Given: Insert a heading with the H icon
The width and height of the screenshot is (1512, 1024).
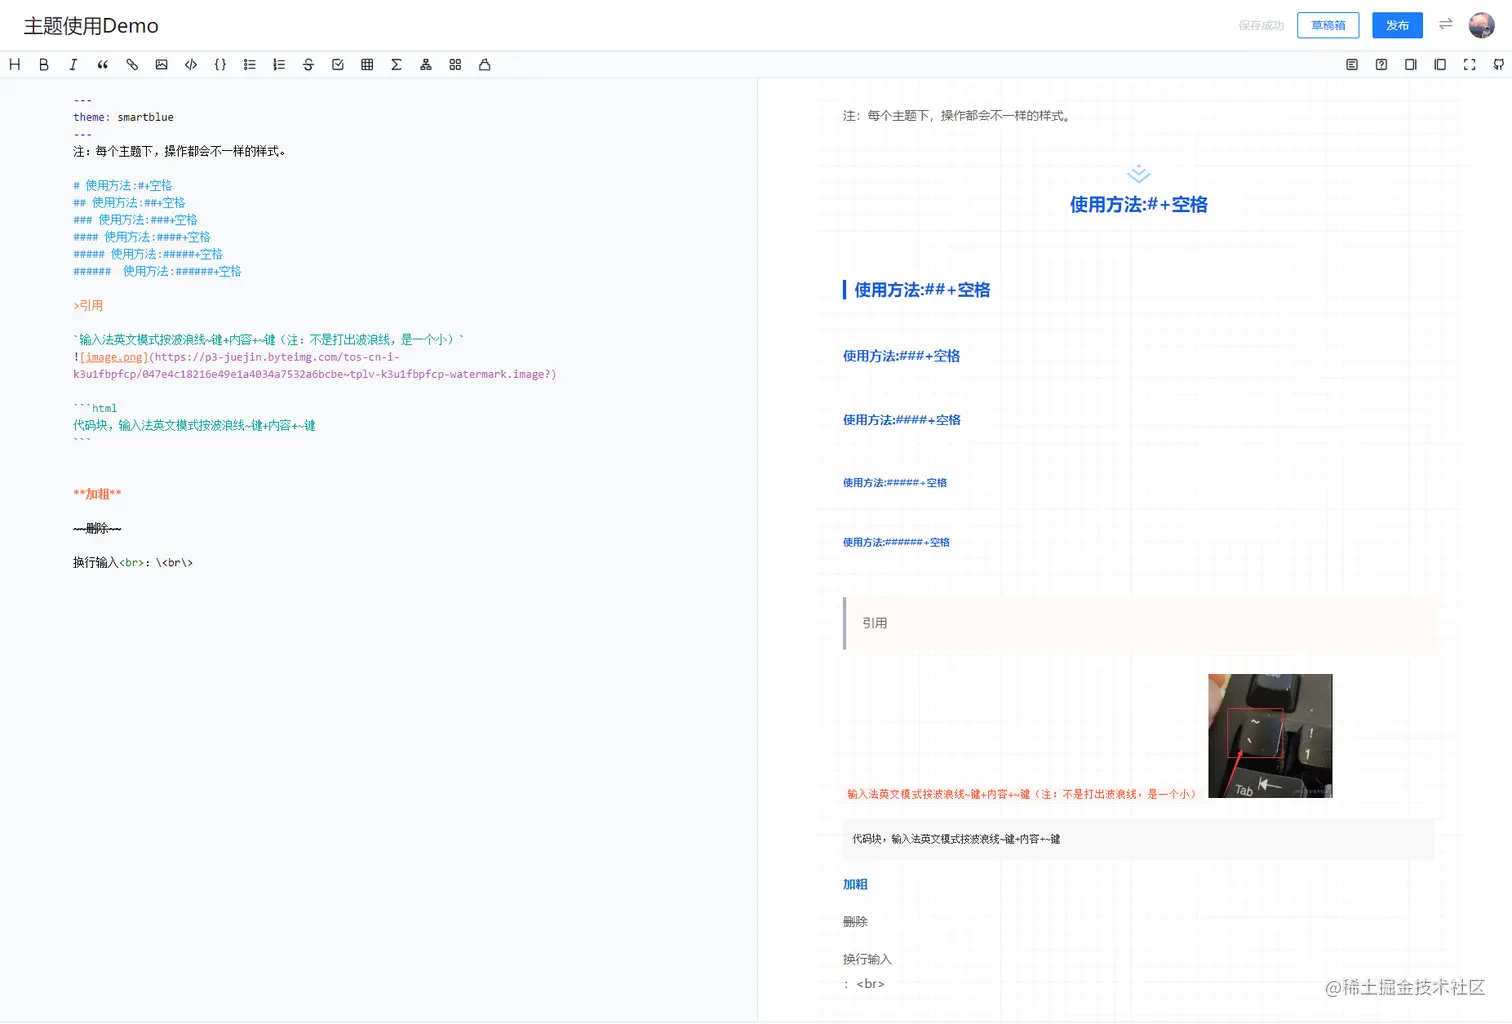Looking at the screenshot, I should coord(15,64).
